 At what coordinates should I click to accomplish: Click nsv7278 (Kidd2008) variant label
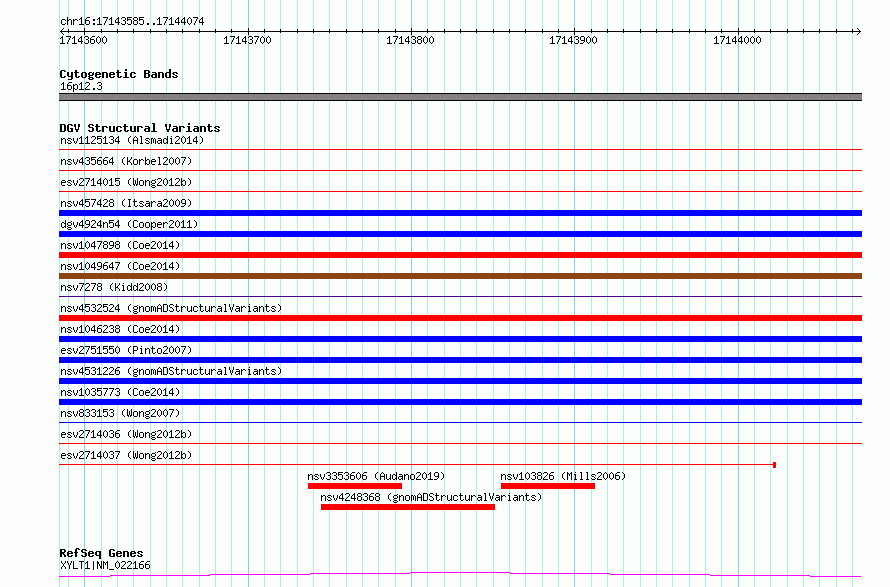click(x=114, y=287)
